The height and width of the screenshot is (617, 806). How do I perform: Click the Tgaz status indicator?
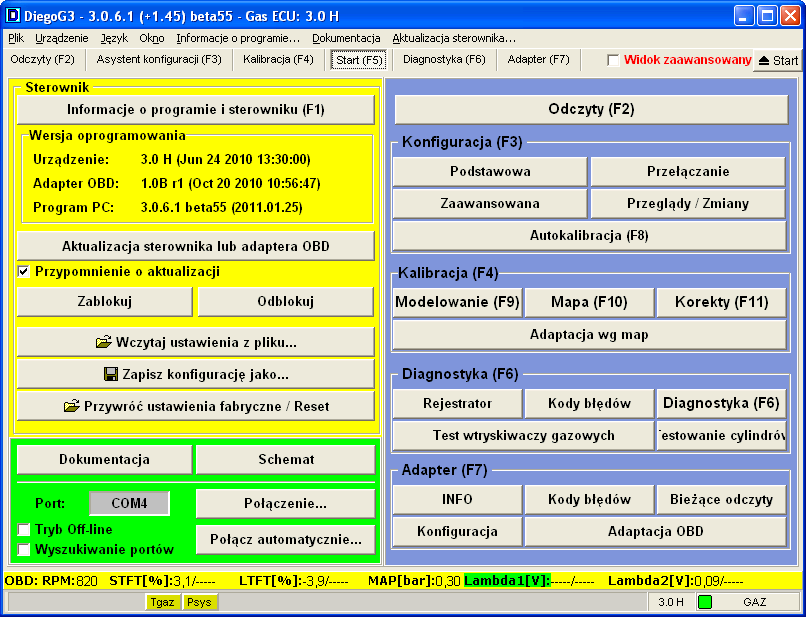click(x=162, y=602)
